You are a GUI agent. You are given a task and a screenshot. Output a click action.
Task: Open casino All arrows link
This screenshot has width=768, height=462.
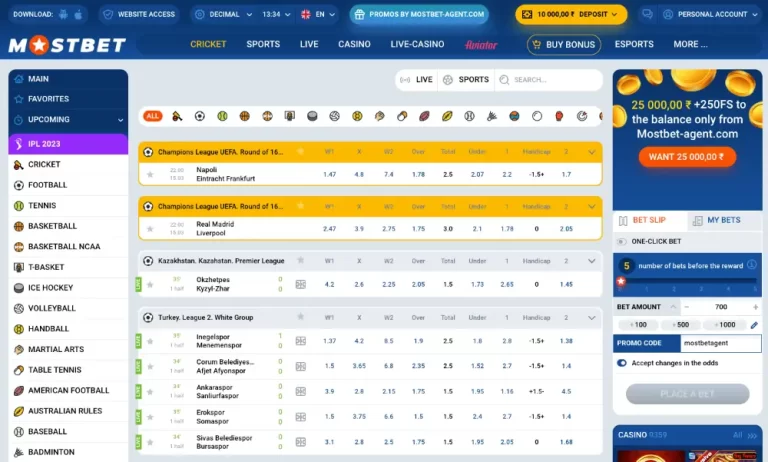click(745, 435)
